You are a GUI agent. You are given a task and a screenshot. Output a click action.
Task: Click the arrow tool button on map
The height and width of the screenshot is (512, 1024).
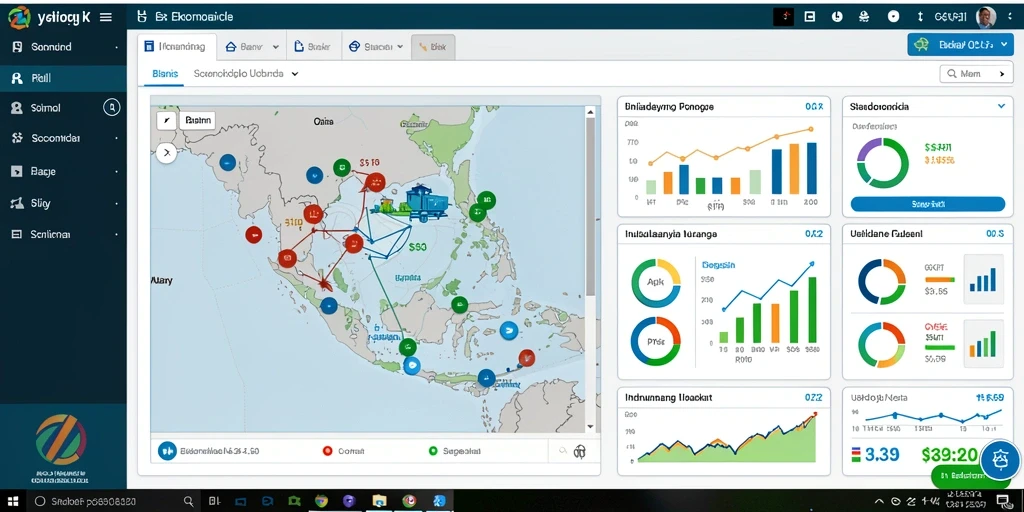pos(166,120)
